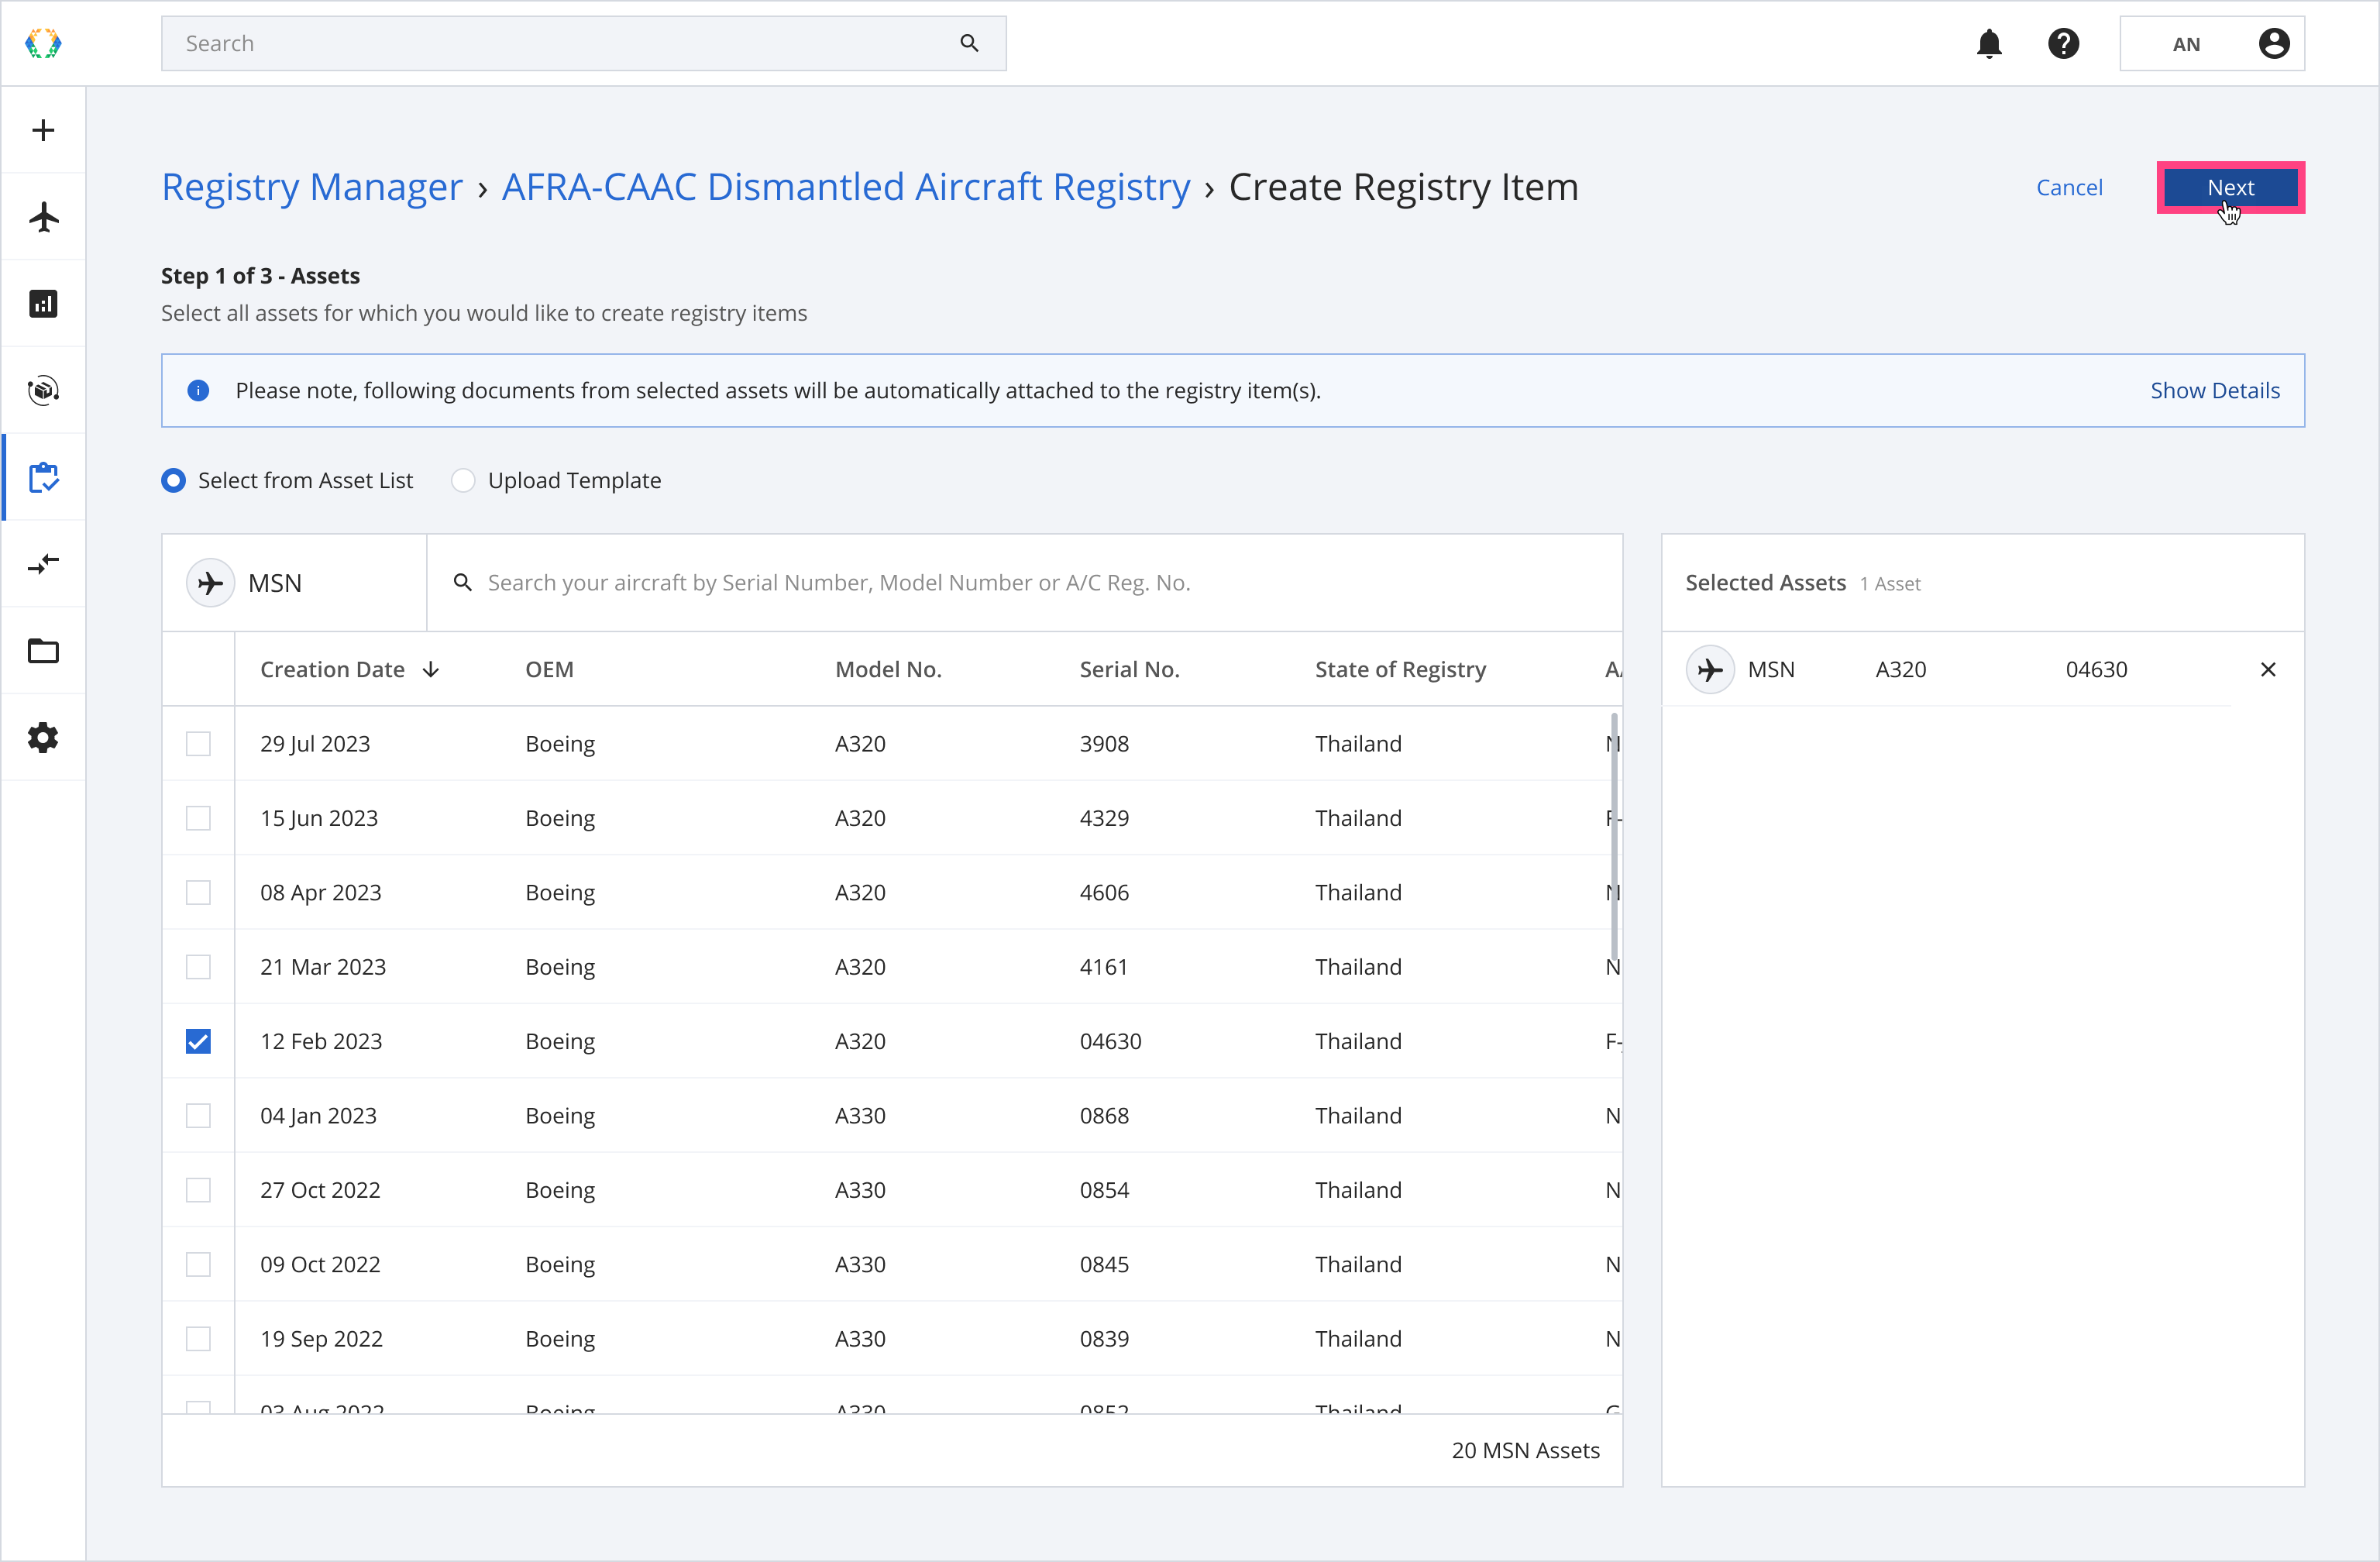Screen dimensions: 2380x1562
Task: Click the plus icon in sidebar
Action: click(43, 130)
